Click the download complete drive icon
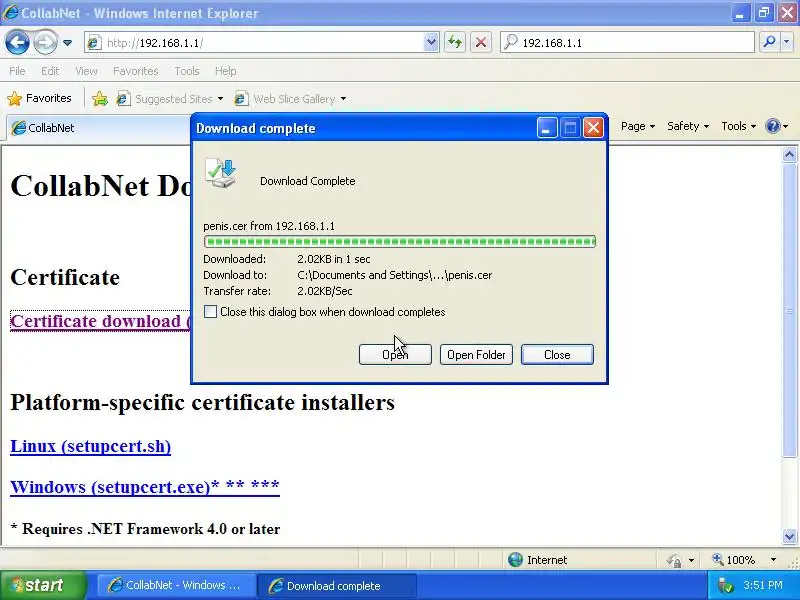 tap(221, 174)
